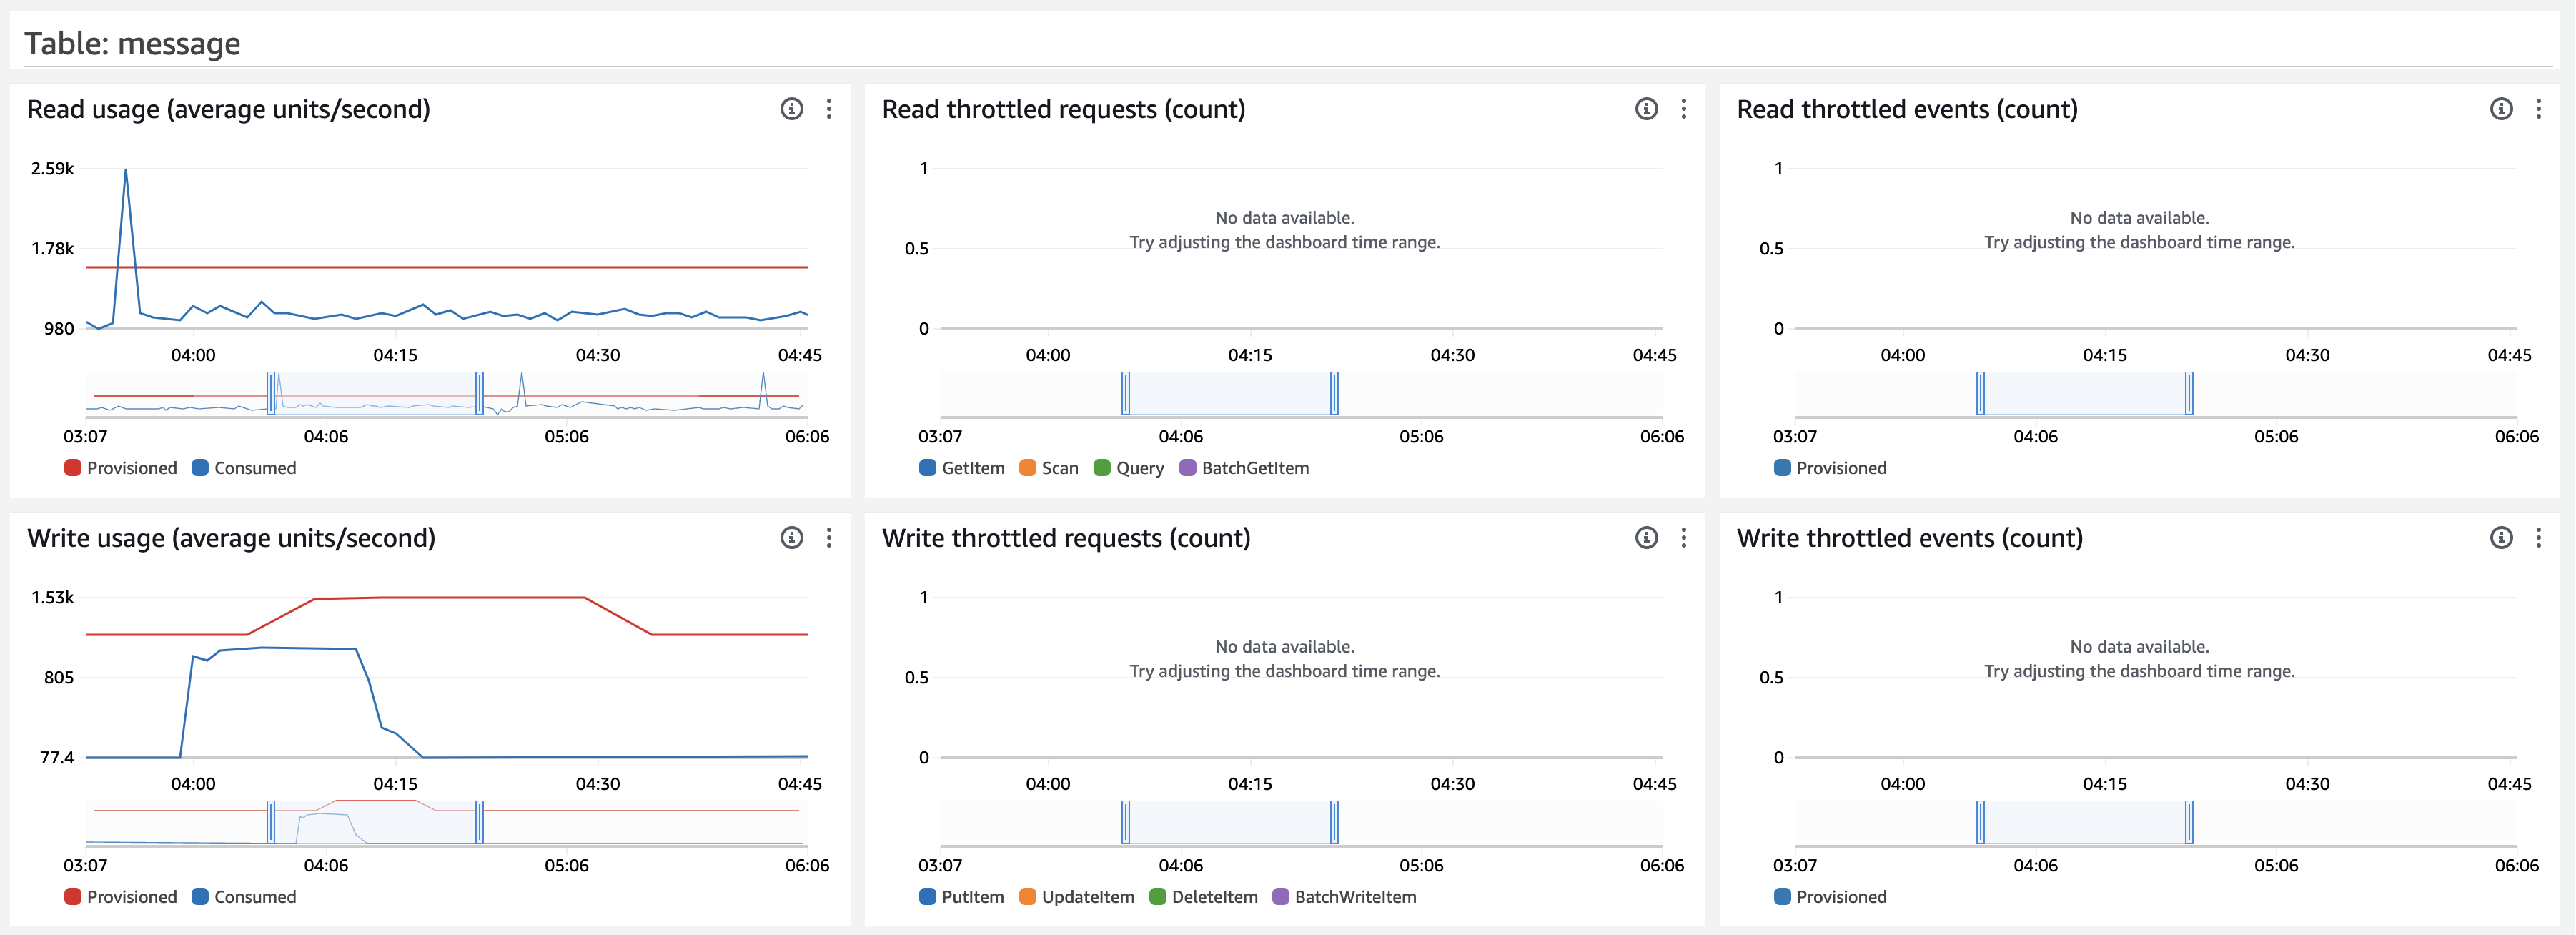Toggle Provisioned legend in Read usage chart
This screenshot has height=935, width=2576.
point(120,468)
